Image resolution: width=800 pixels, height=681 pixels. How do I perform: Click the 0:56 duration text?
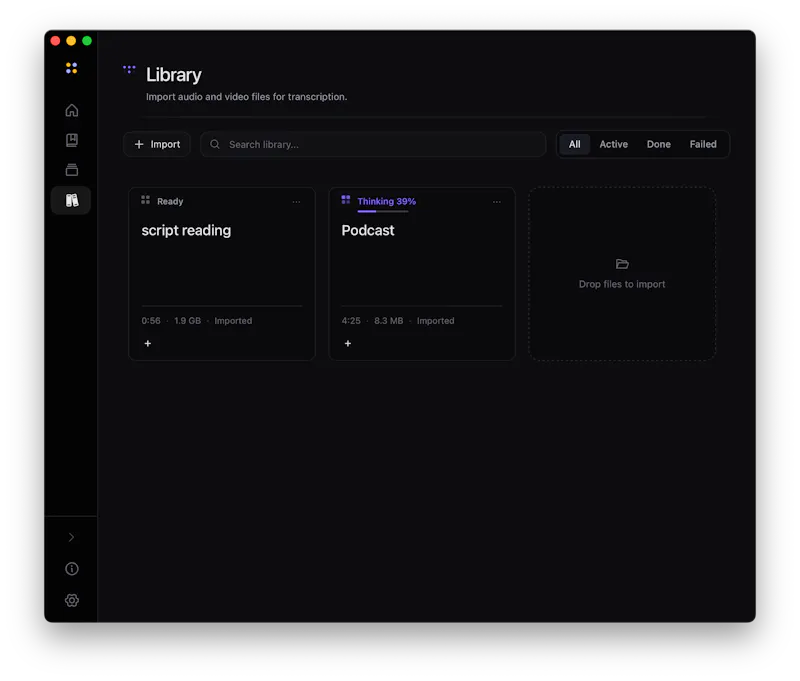(151, 321)
